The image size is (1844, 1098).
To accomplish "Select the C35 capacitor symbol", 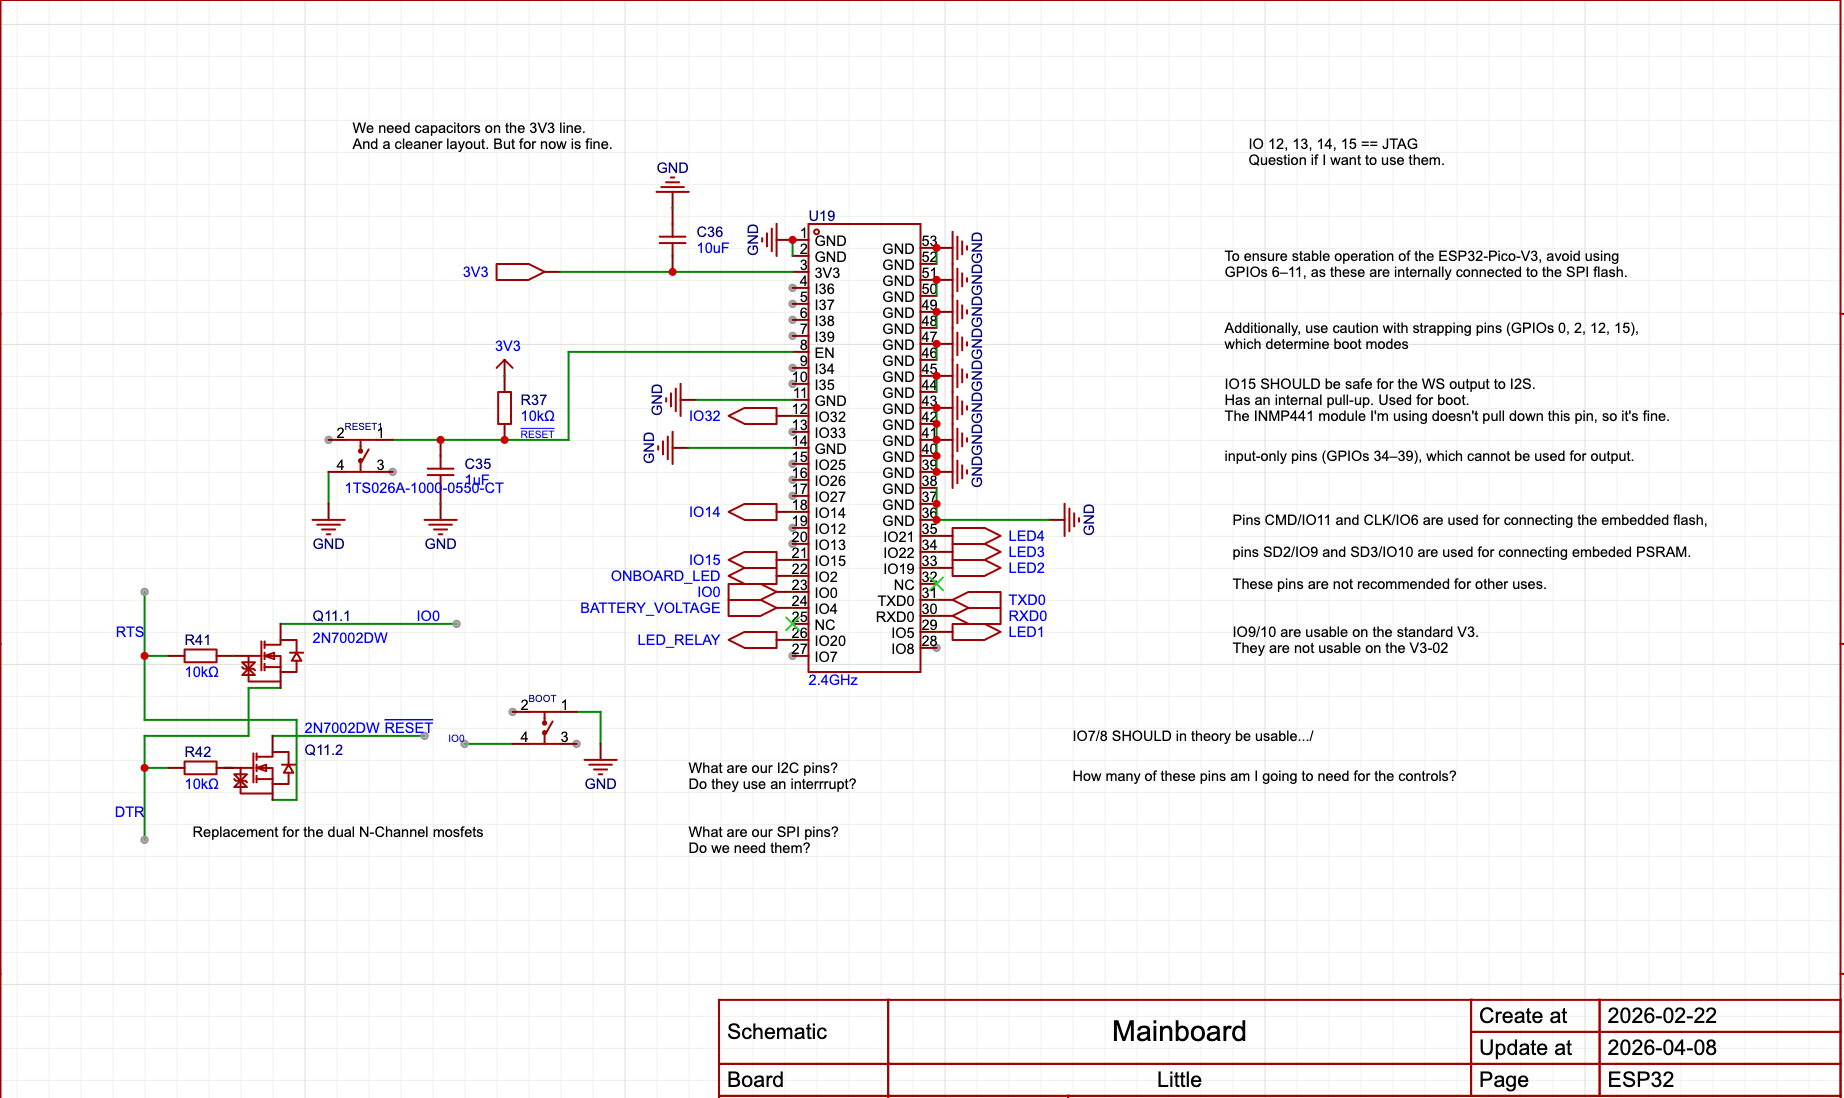I will (440, 472).
